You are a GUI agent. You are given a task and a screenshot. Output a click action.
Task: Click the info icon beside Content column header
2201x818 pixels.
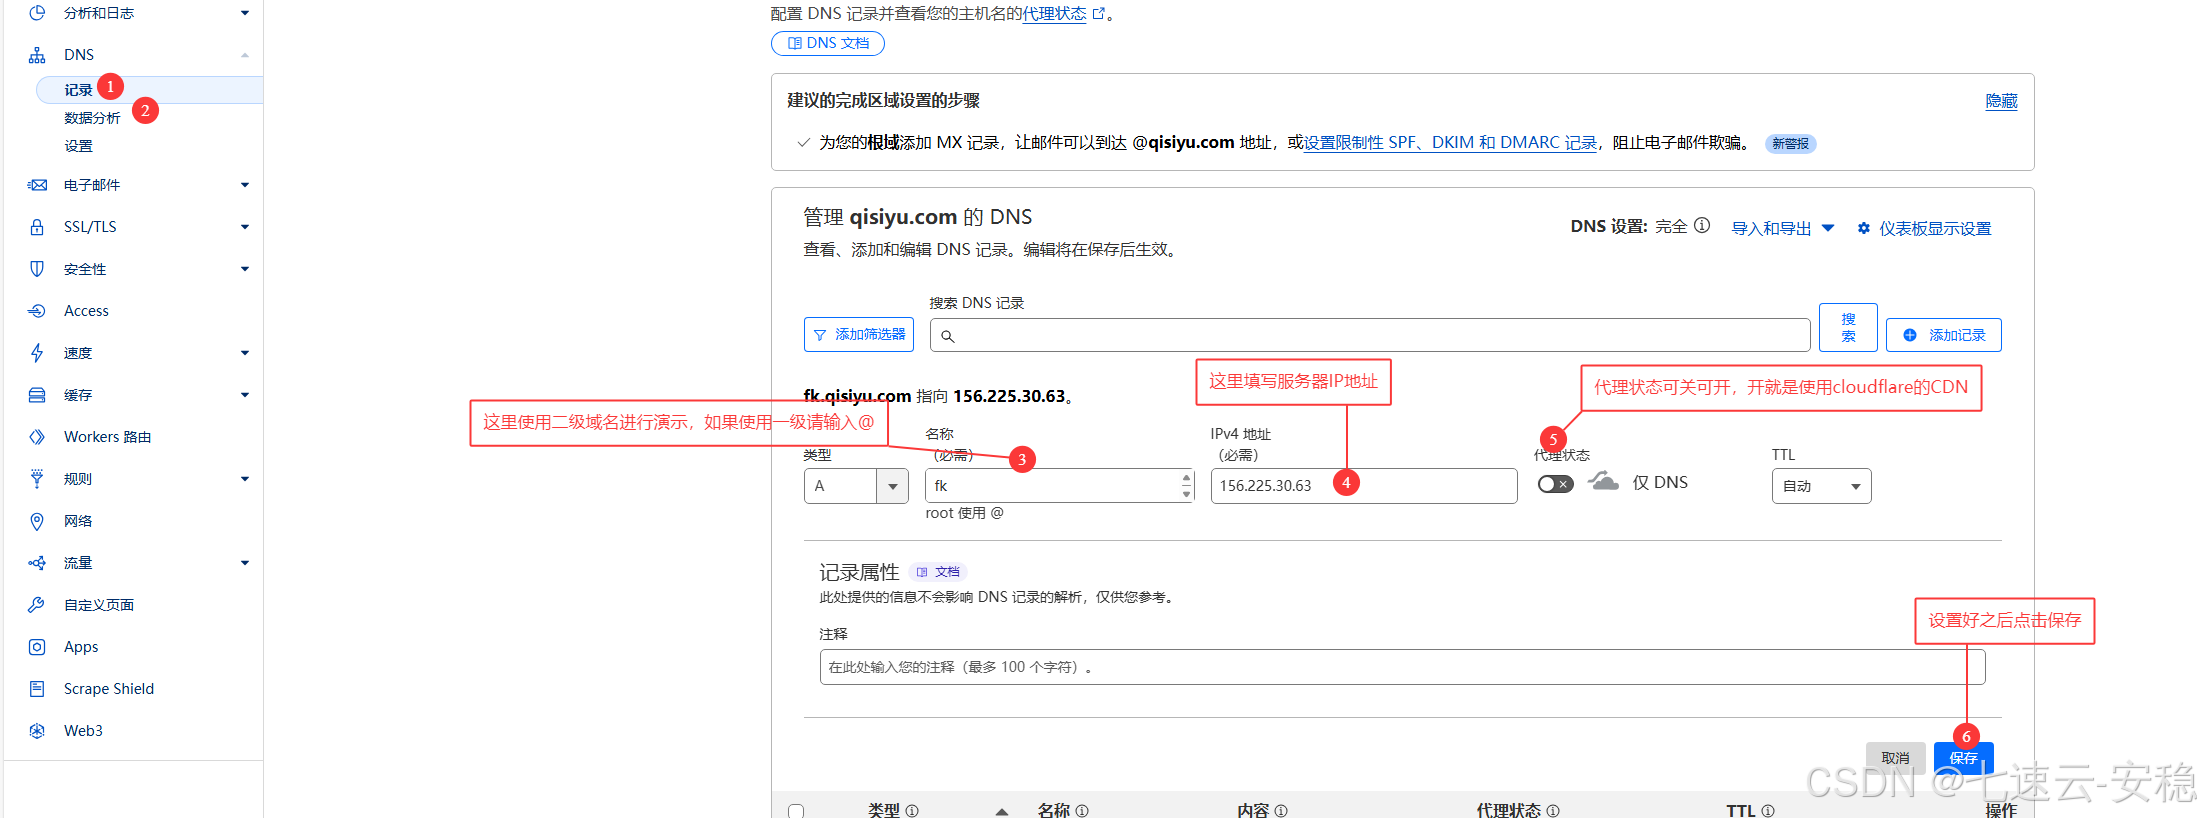tap(1281, 811)
